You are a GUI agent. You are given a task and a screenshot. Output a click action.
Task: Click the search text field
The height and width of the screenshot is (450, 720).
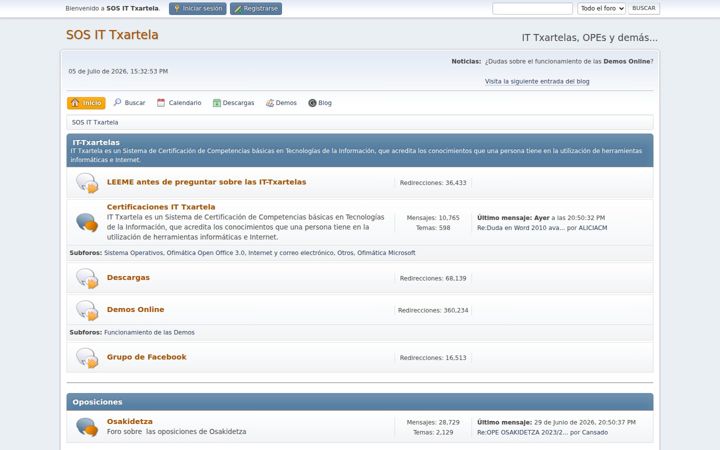532,8
